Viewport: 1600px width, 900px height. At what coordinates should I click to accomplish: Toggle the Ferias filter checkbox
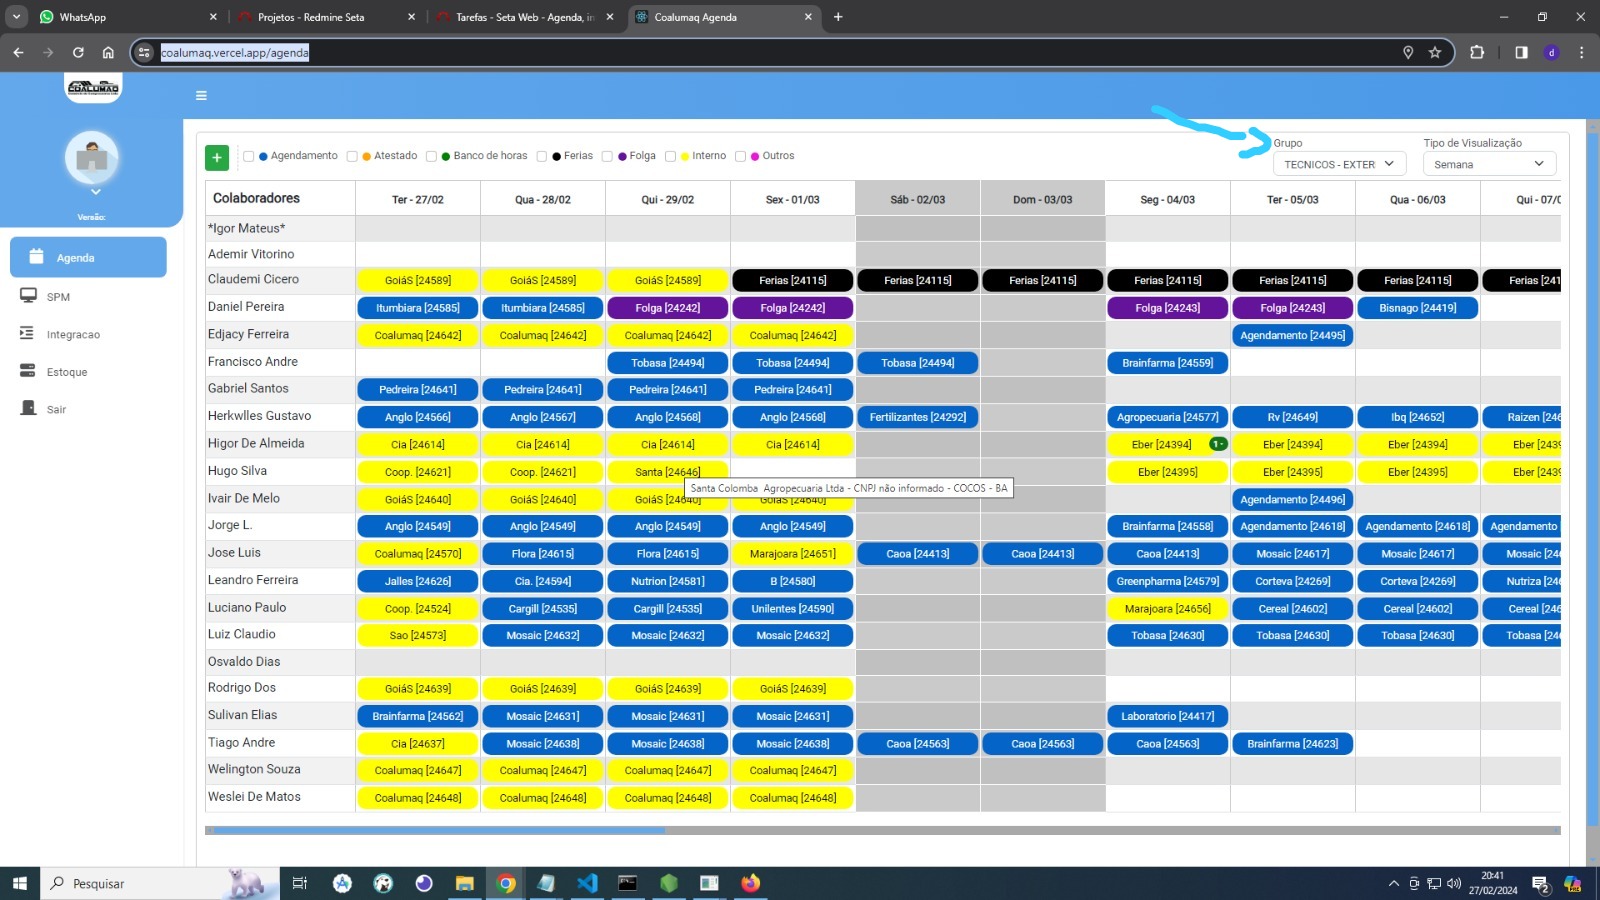coord(542,156)
